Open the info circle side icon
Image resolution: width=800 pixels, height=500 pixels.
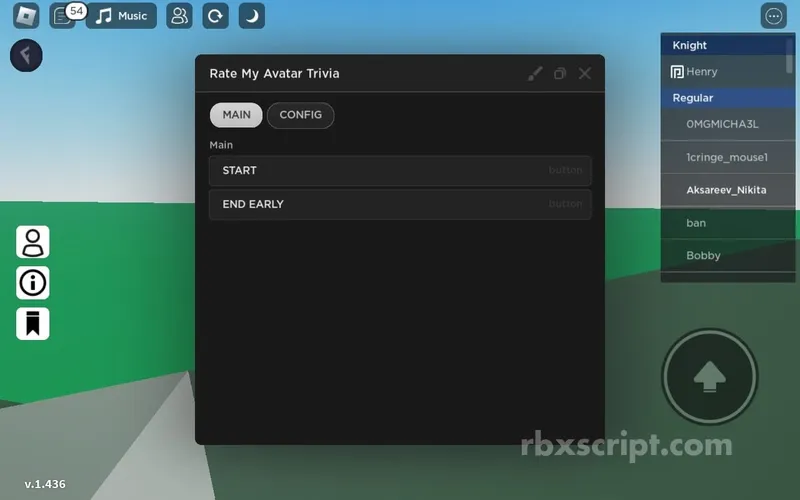(x=33, y=283)
